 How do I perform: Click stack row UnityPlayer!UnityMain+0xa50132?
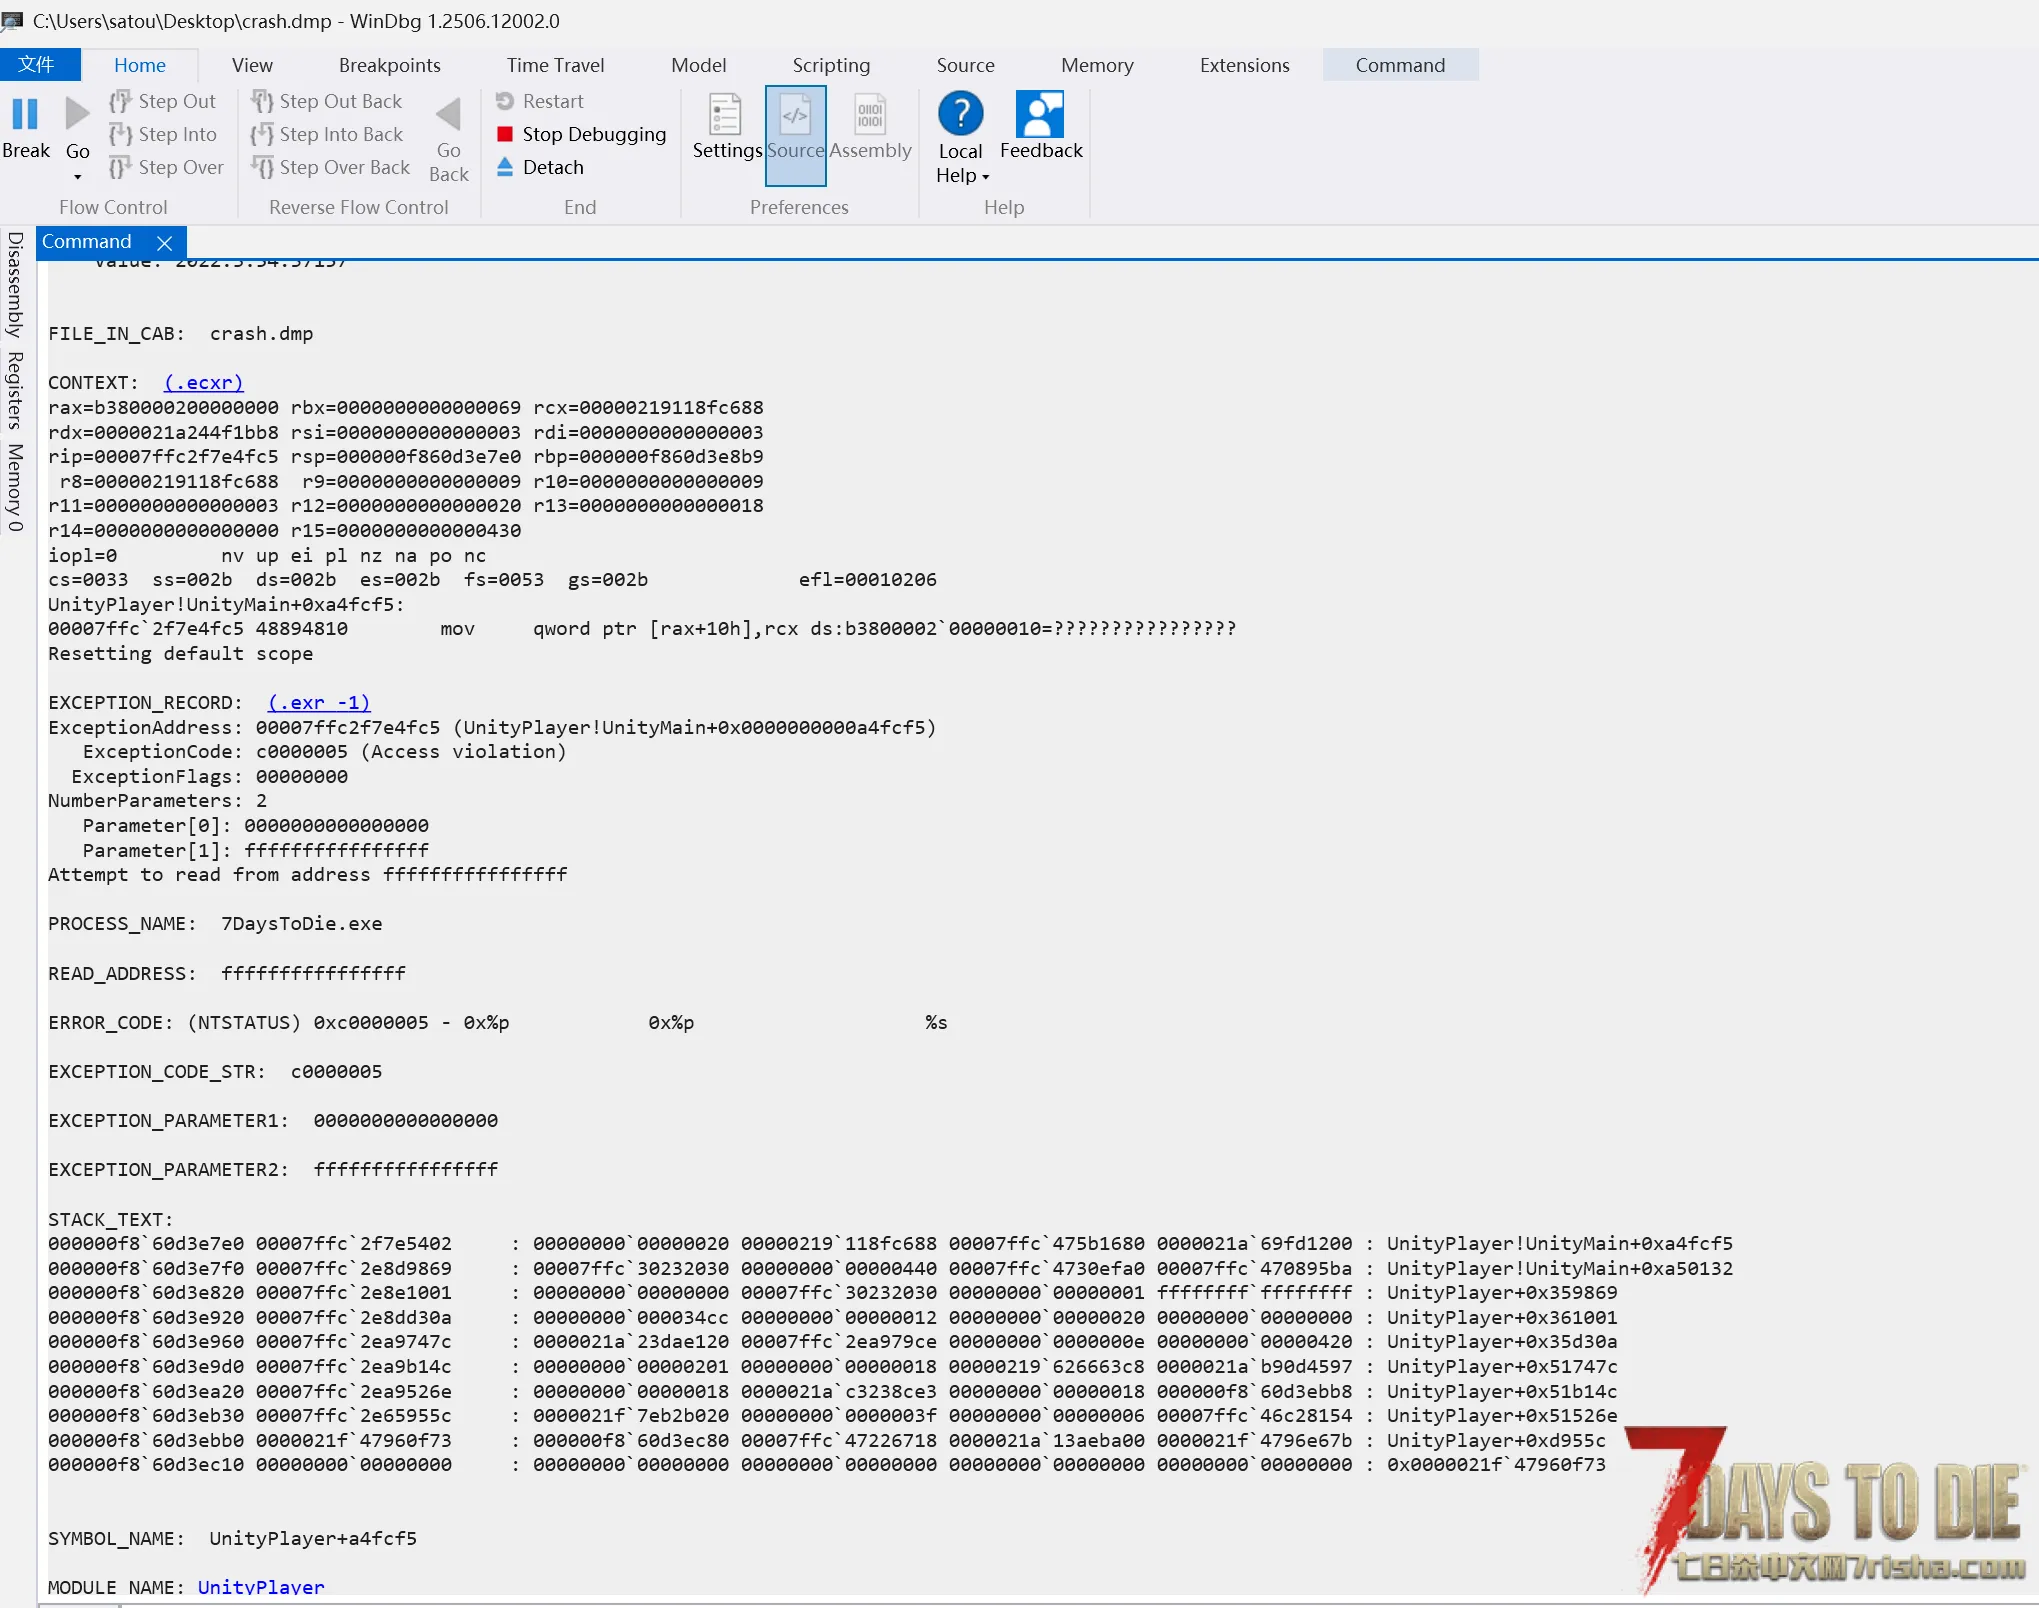[x=891, y=1269]
